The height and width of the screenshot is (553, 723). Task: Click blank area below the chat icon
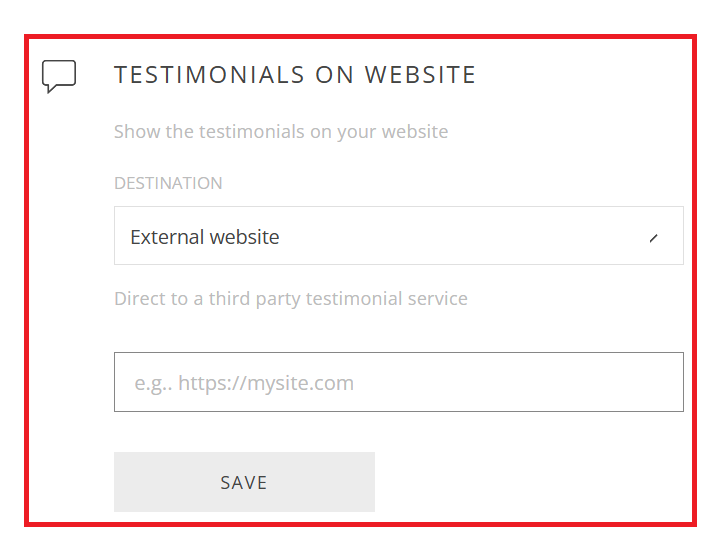click(59, 277)
